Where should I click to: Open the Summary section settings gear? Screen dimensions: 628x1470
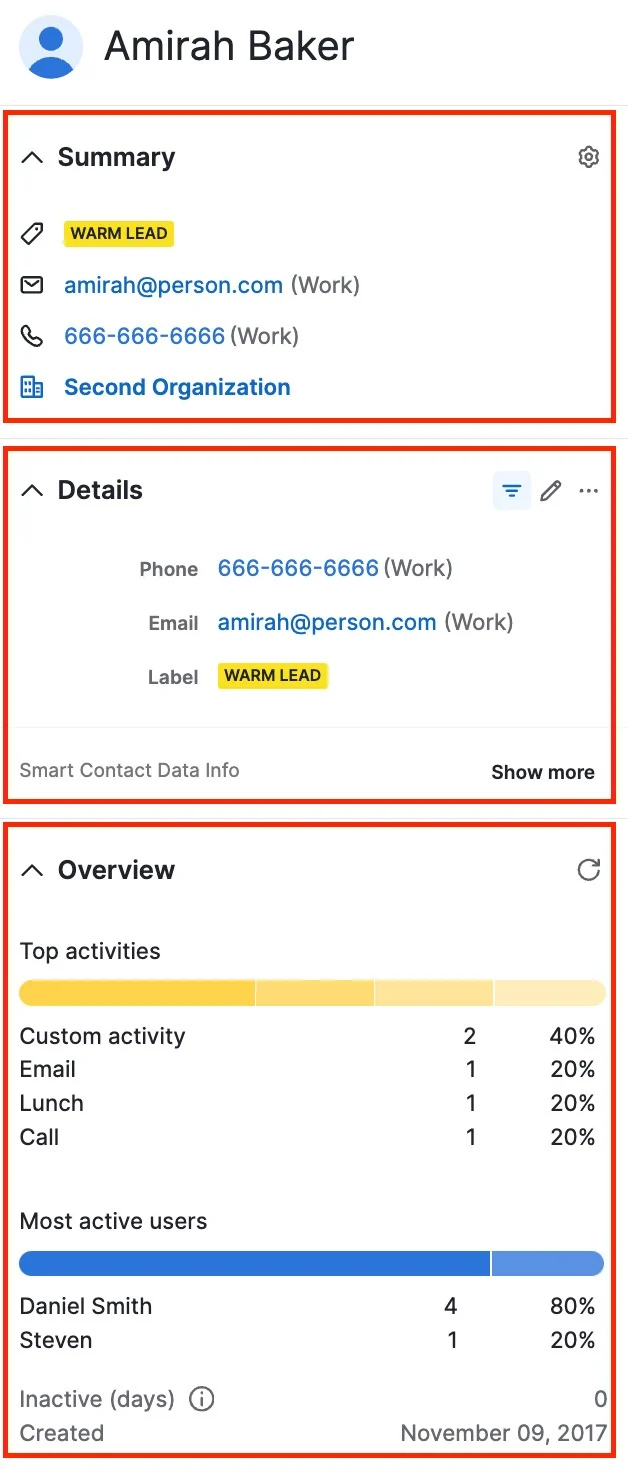click(589, 157)
